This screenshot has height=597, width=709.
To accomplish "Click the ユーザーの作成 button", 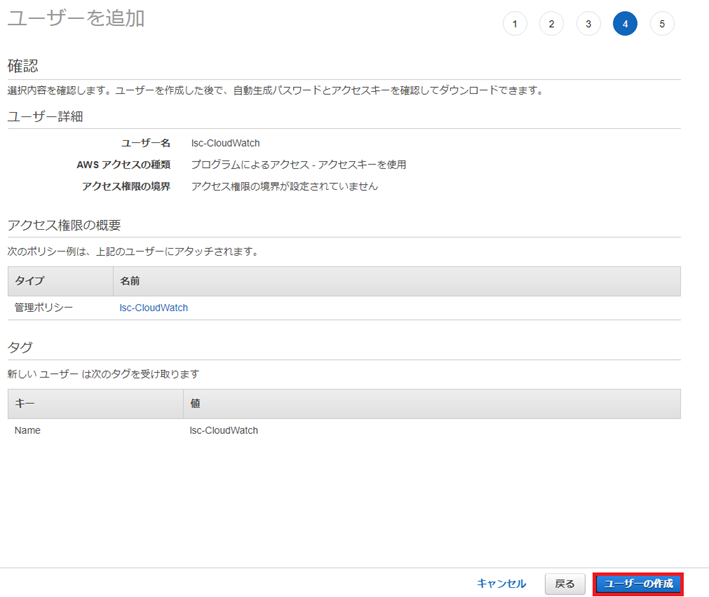I will pos(638,583).
